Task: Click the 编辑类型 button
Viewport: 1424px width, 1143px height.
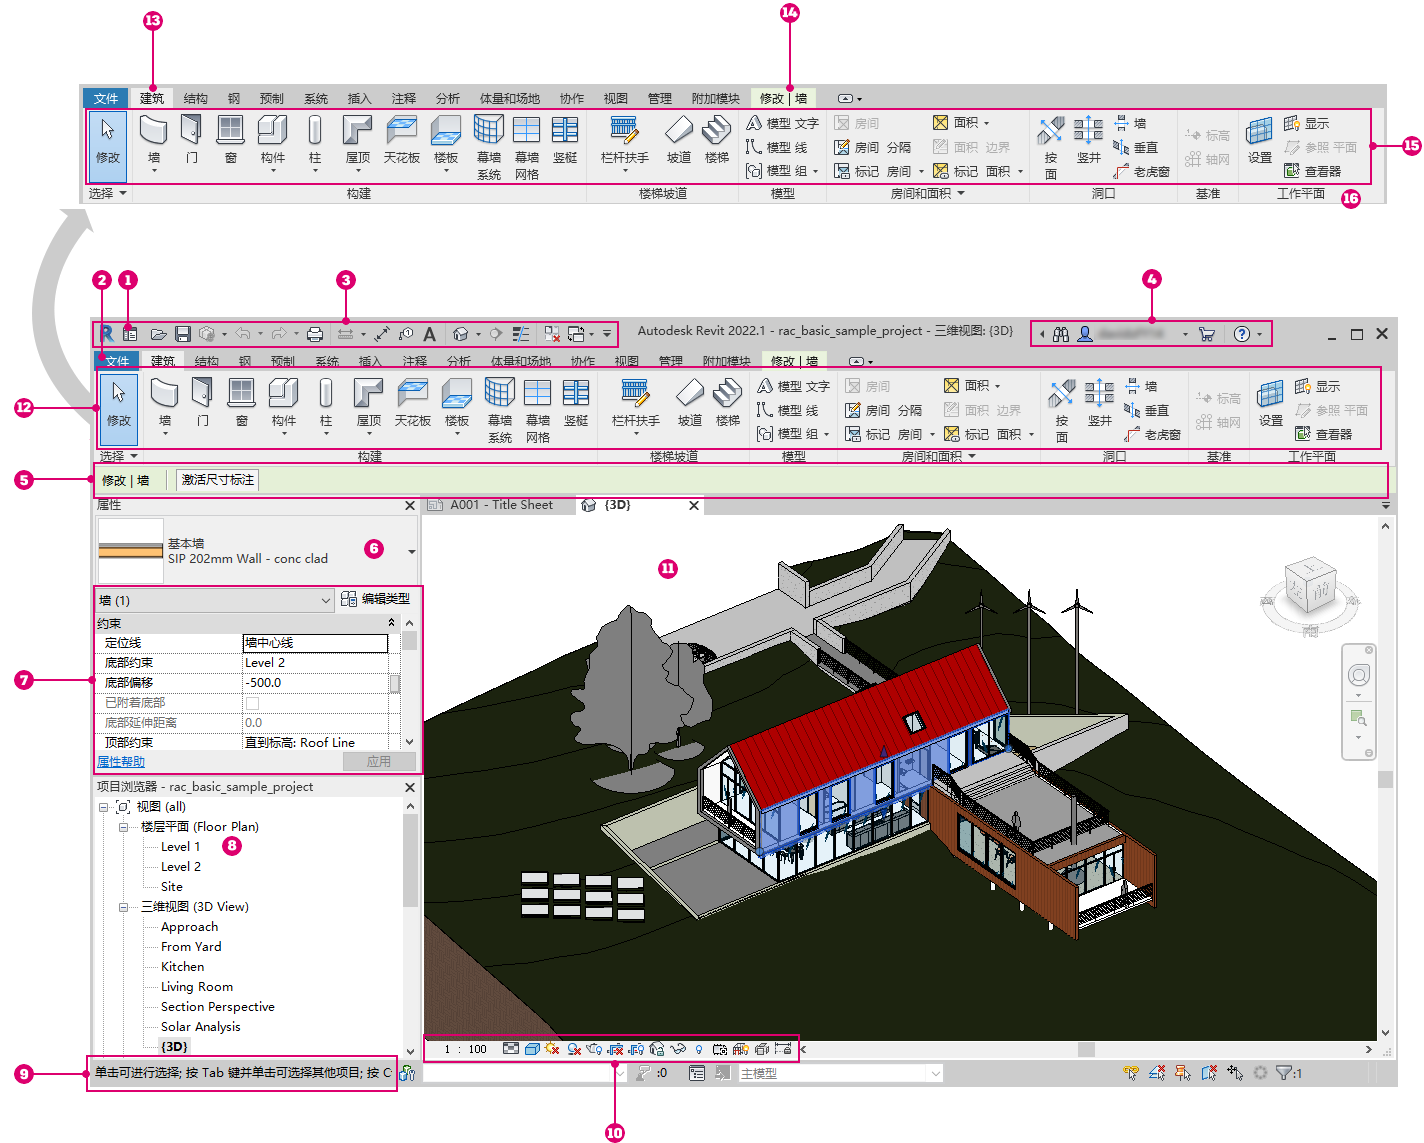Action: (376, 599)
